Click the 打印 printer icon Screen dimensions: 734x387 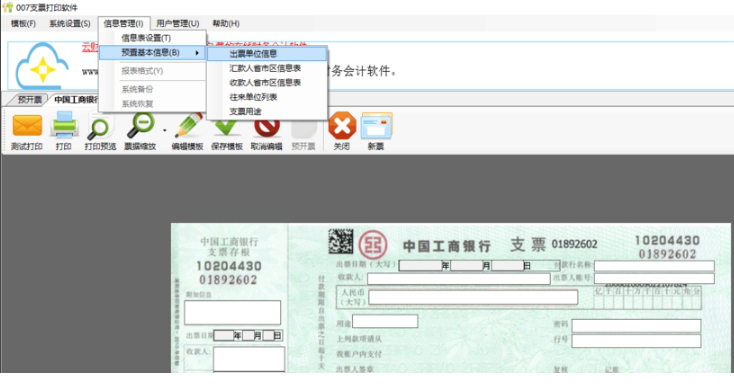64,125
